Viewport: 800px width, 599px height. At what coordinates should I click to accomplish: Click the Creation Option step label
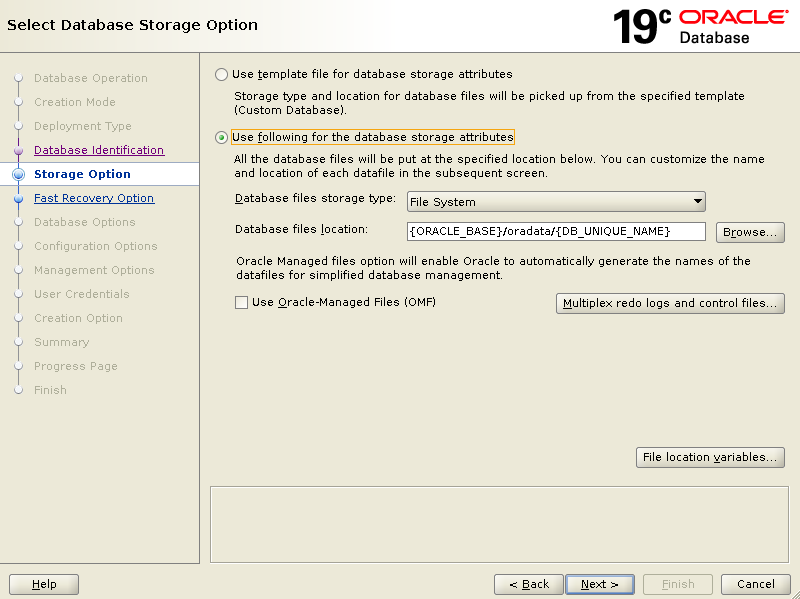coord(78,318)
